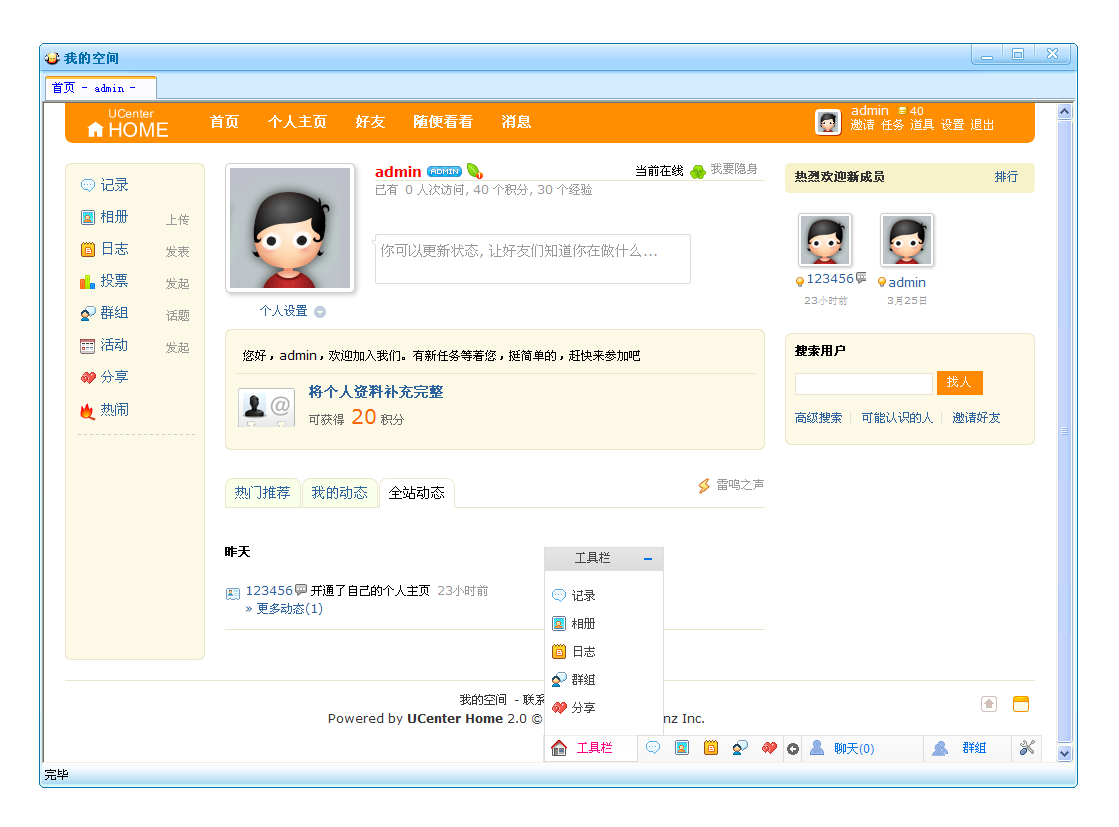
Task: Click the orange window icon near the footer
Action: [1021, 704]
